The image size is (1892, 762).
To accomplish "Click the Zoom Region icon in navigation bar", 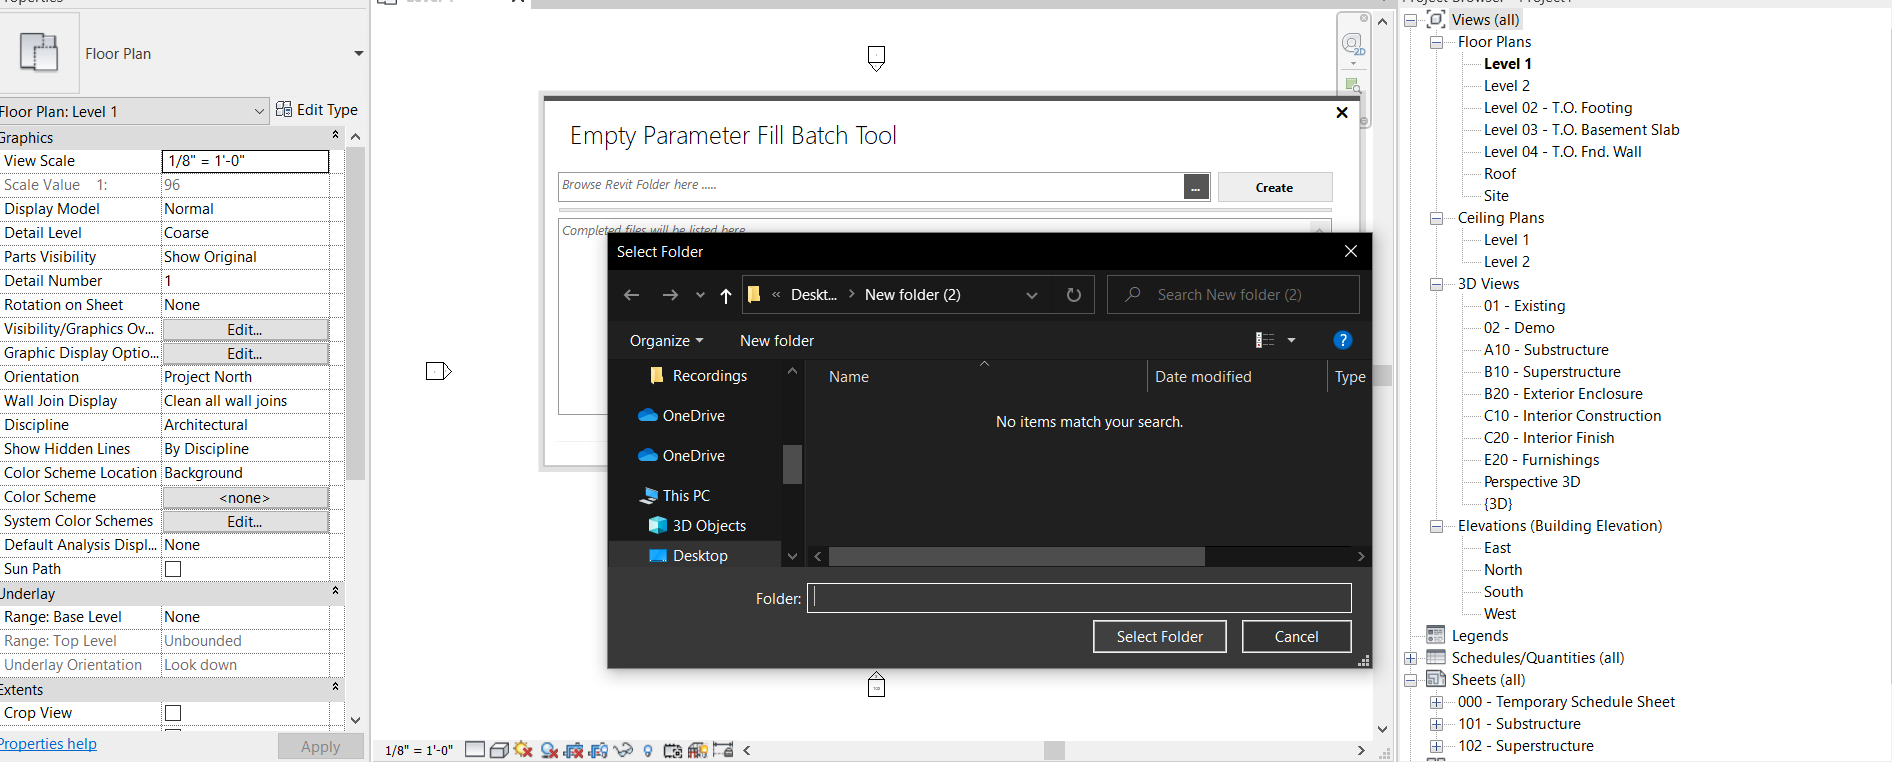I will [1352, 85].
